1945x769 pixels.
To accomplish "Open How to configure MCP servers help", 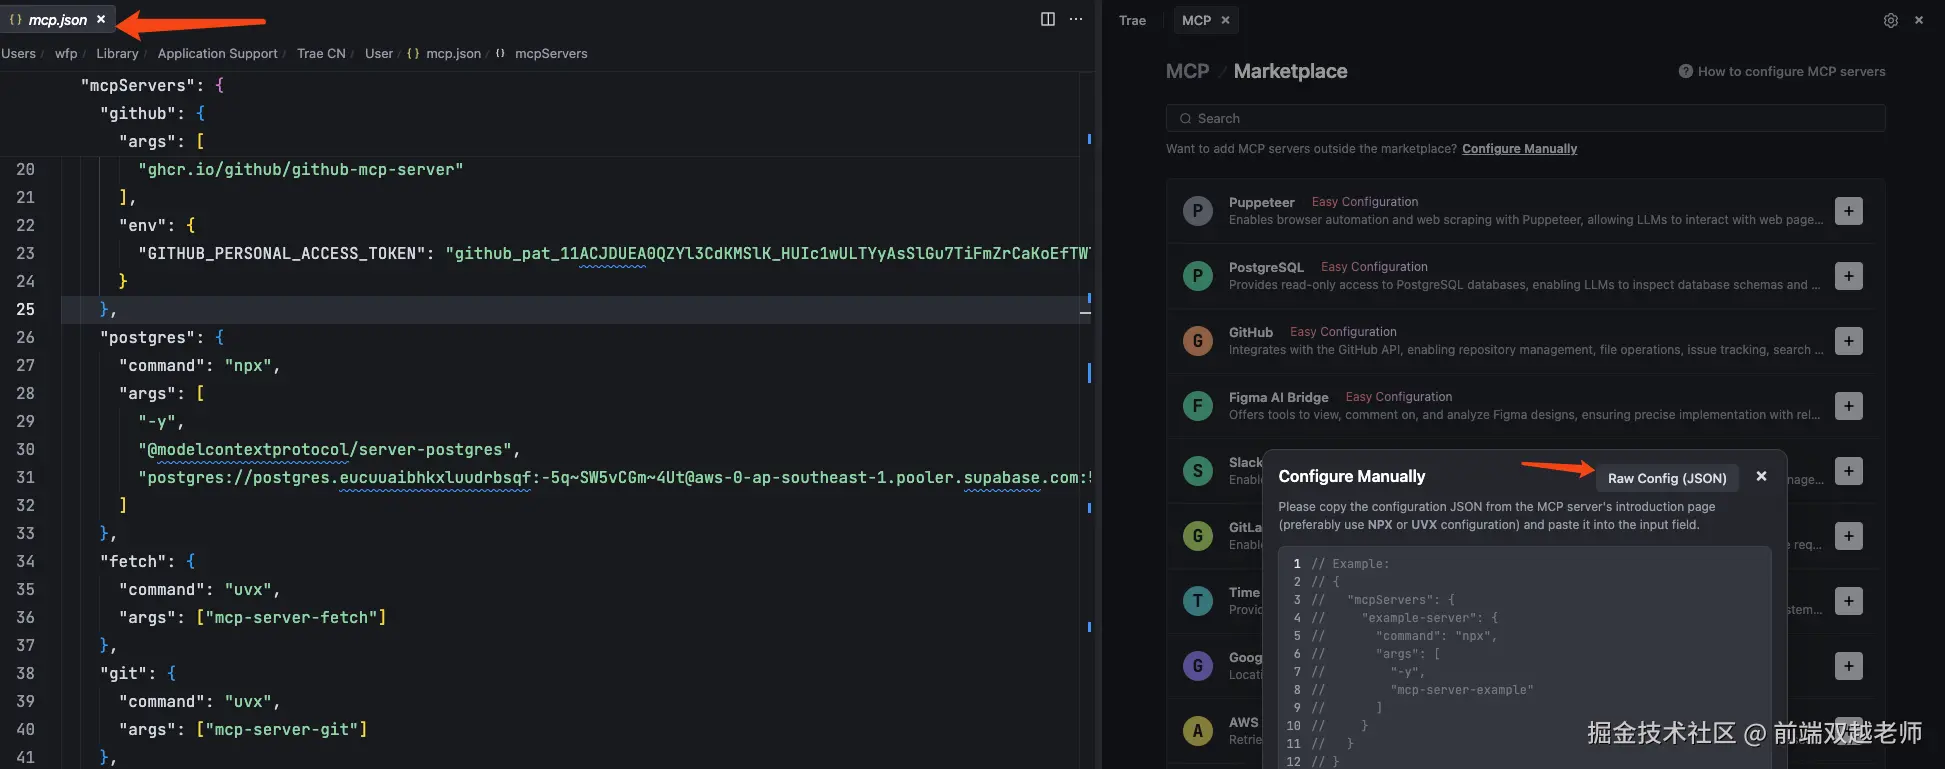I will 1782,71.
